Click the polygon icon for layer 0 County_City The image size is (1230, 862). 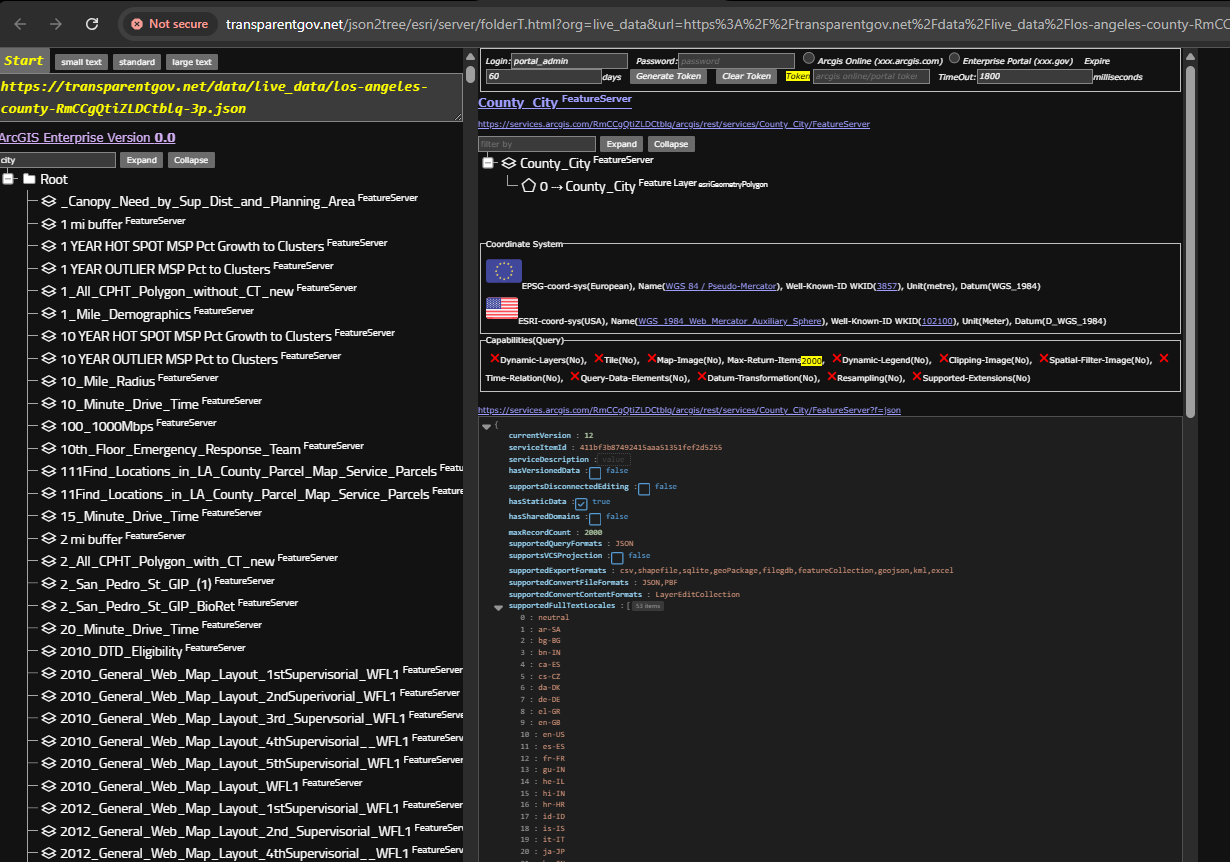coord(528,185)
